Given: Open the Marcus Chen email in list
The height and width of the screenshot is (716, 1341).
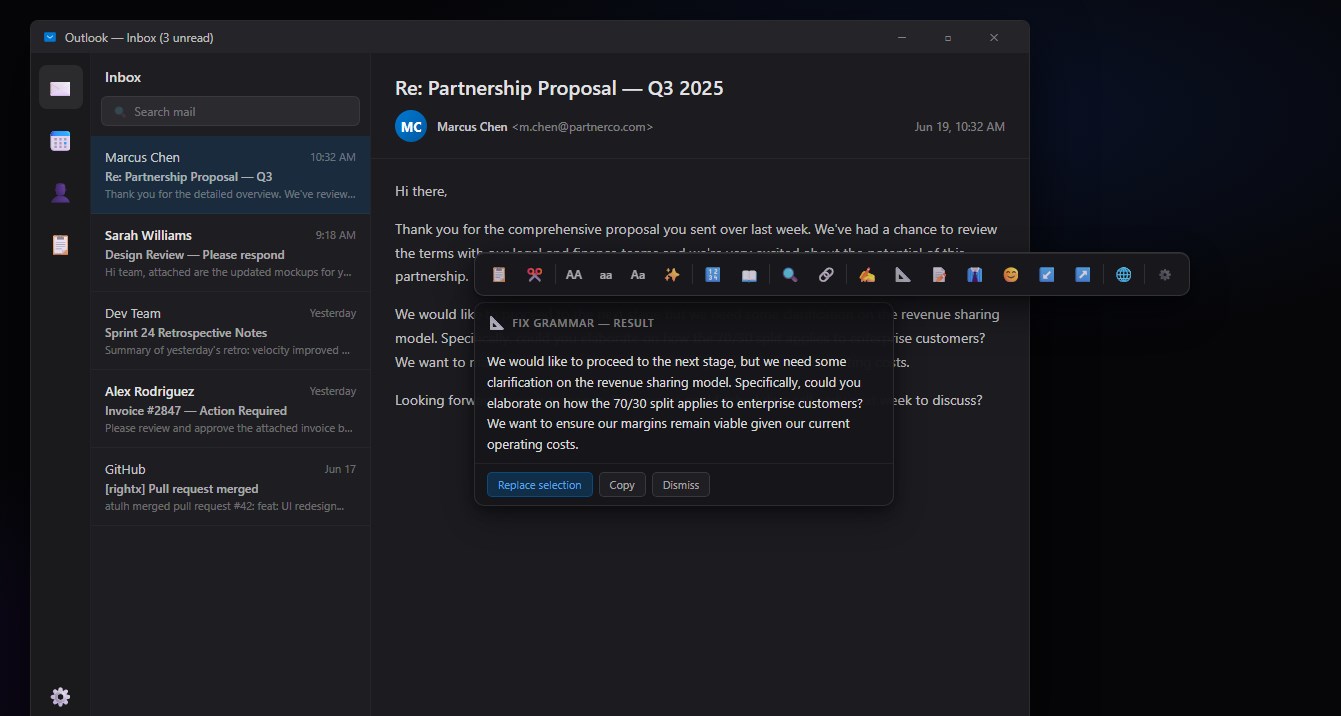Looking at the screenshot, I should (230, 175).
